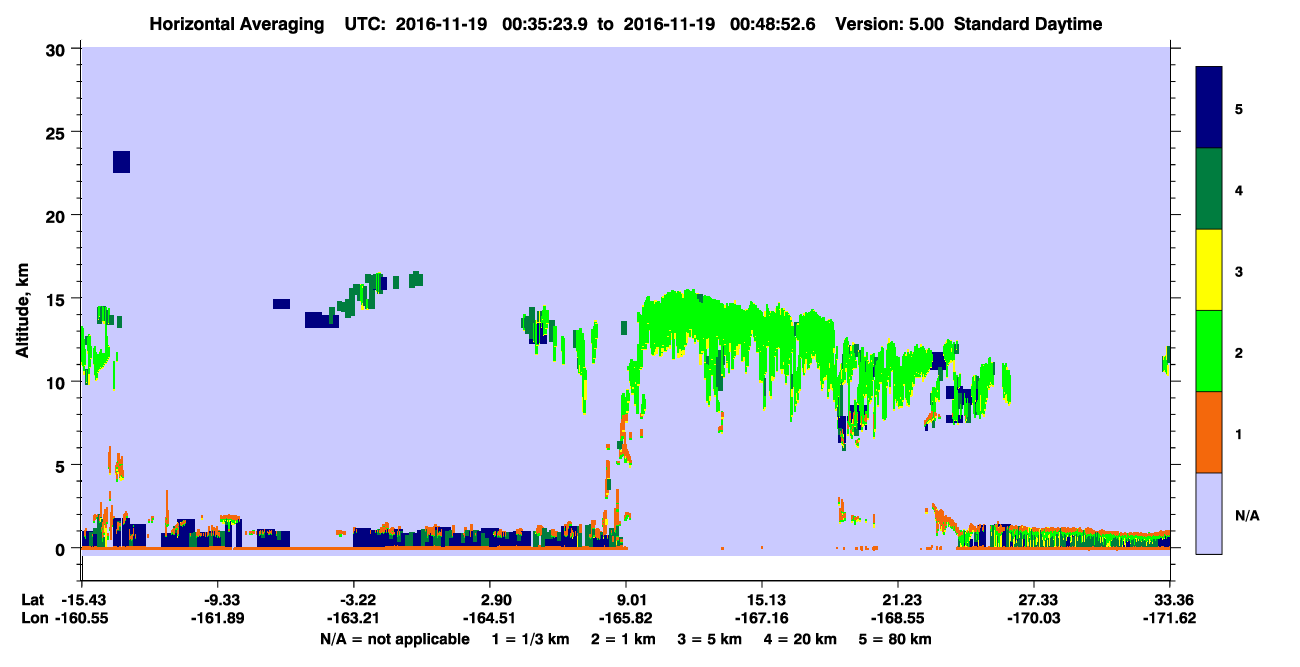Click the longitude value -164.51
Viewport: 1300px width, 667px height.
click(490, 618)
